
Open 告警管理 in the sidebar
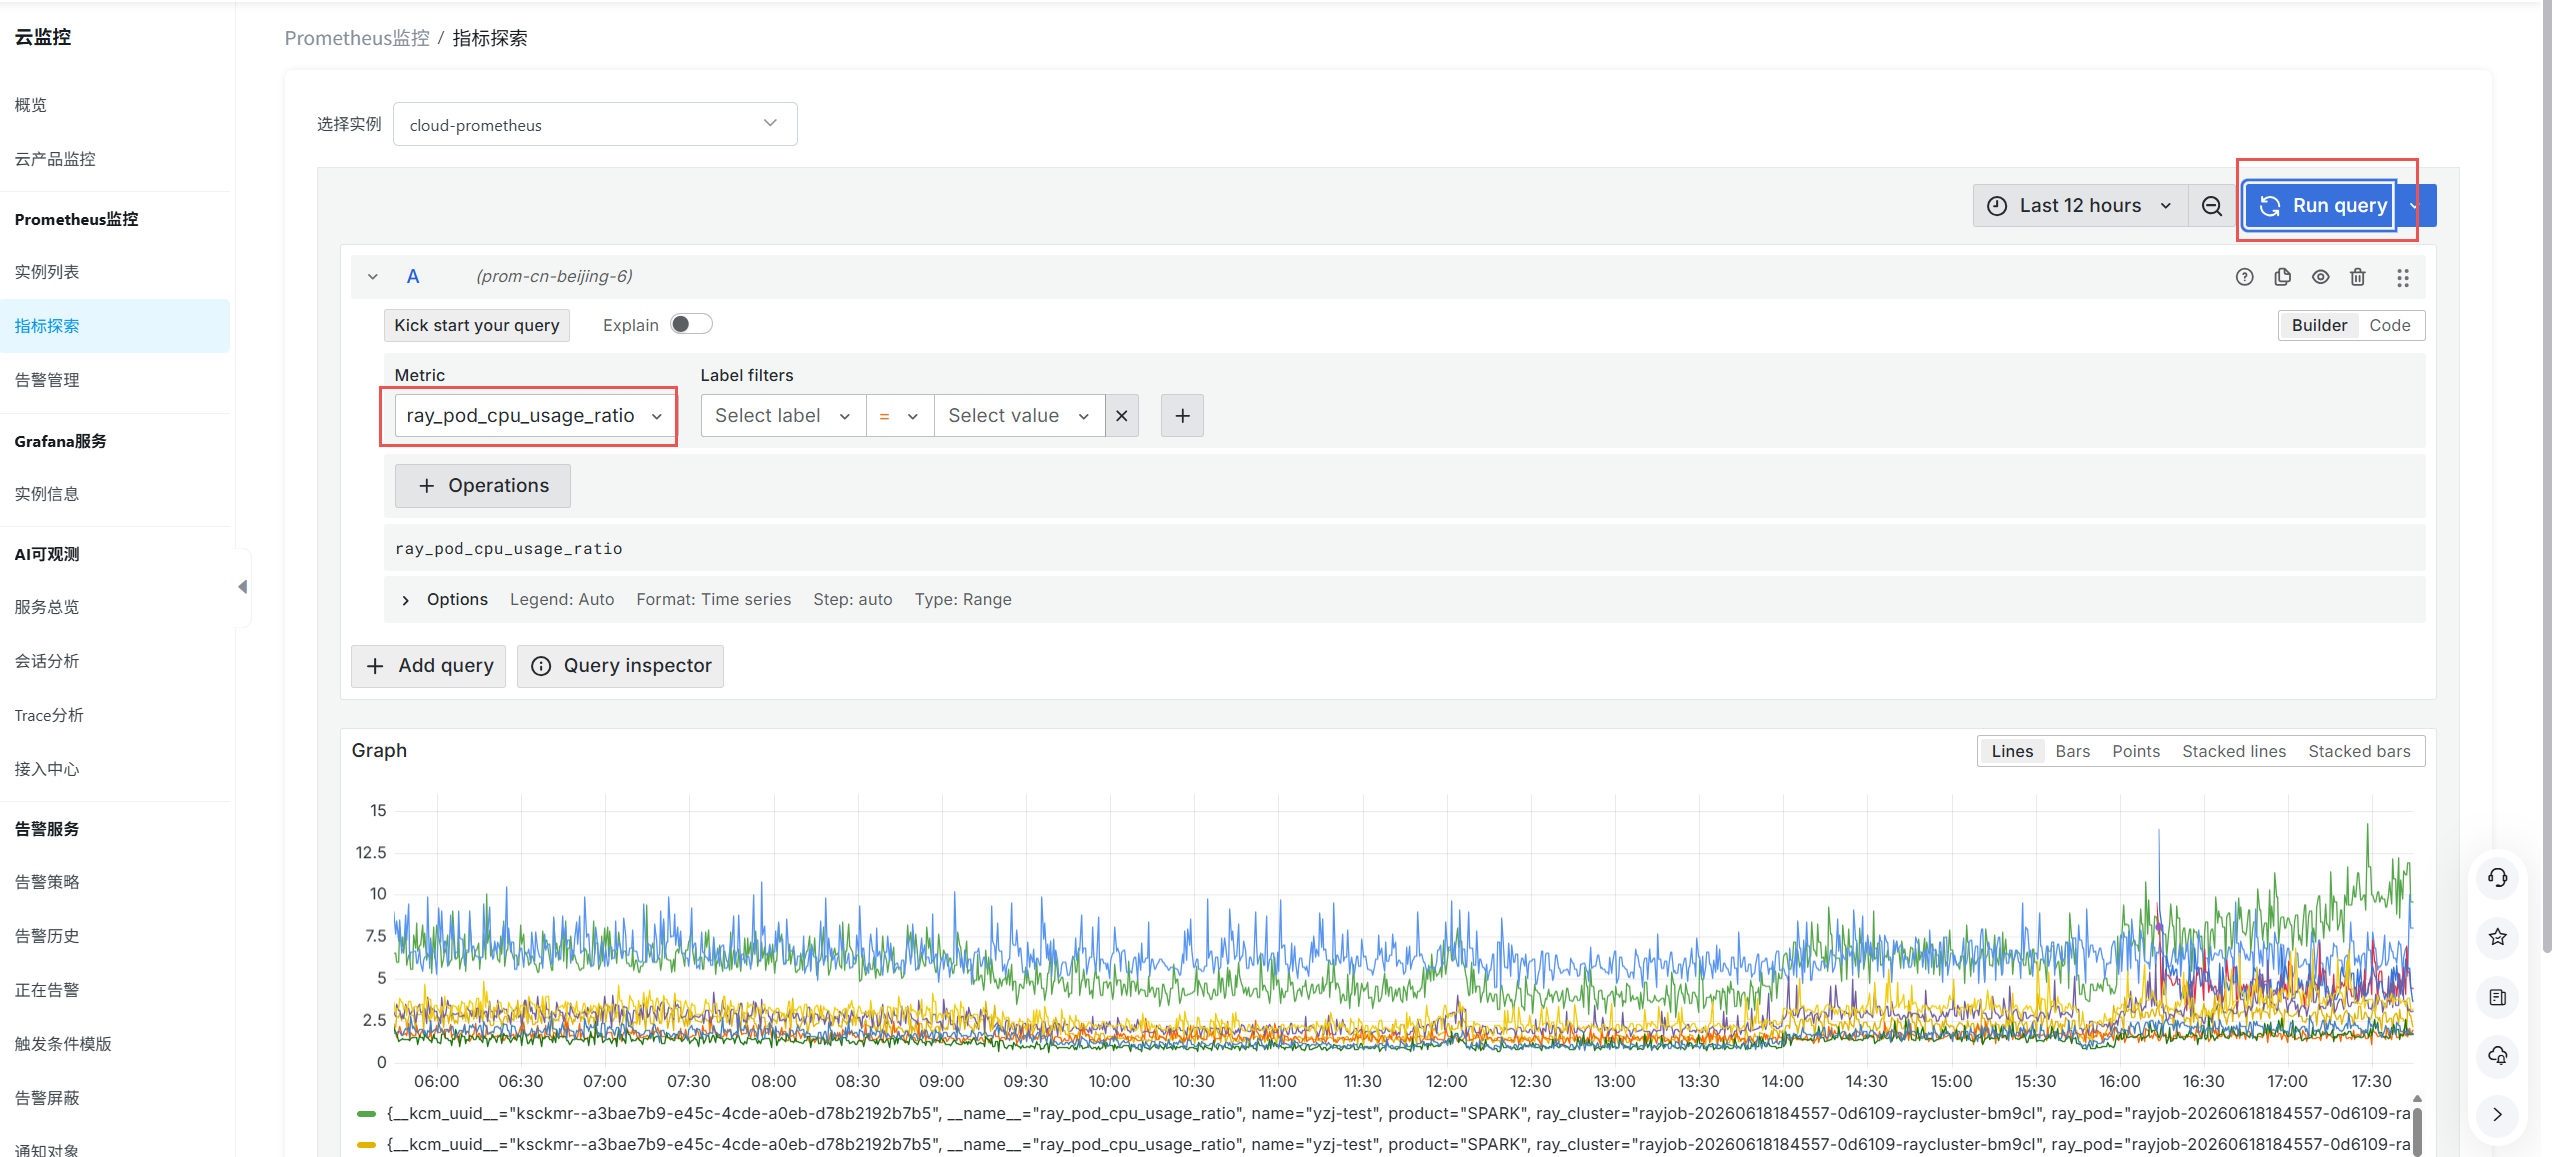(47, 380)
